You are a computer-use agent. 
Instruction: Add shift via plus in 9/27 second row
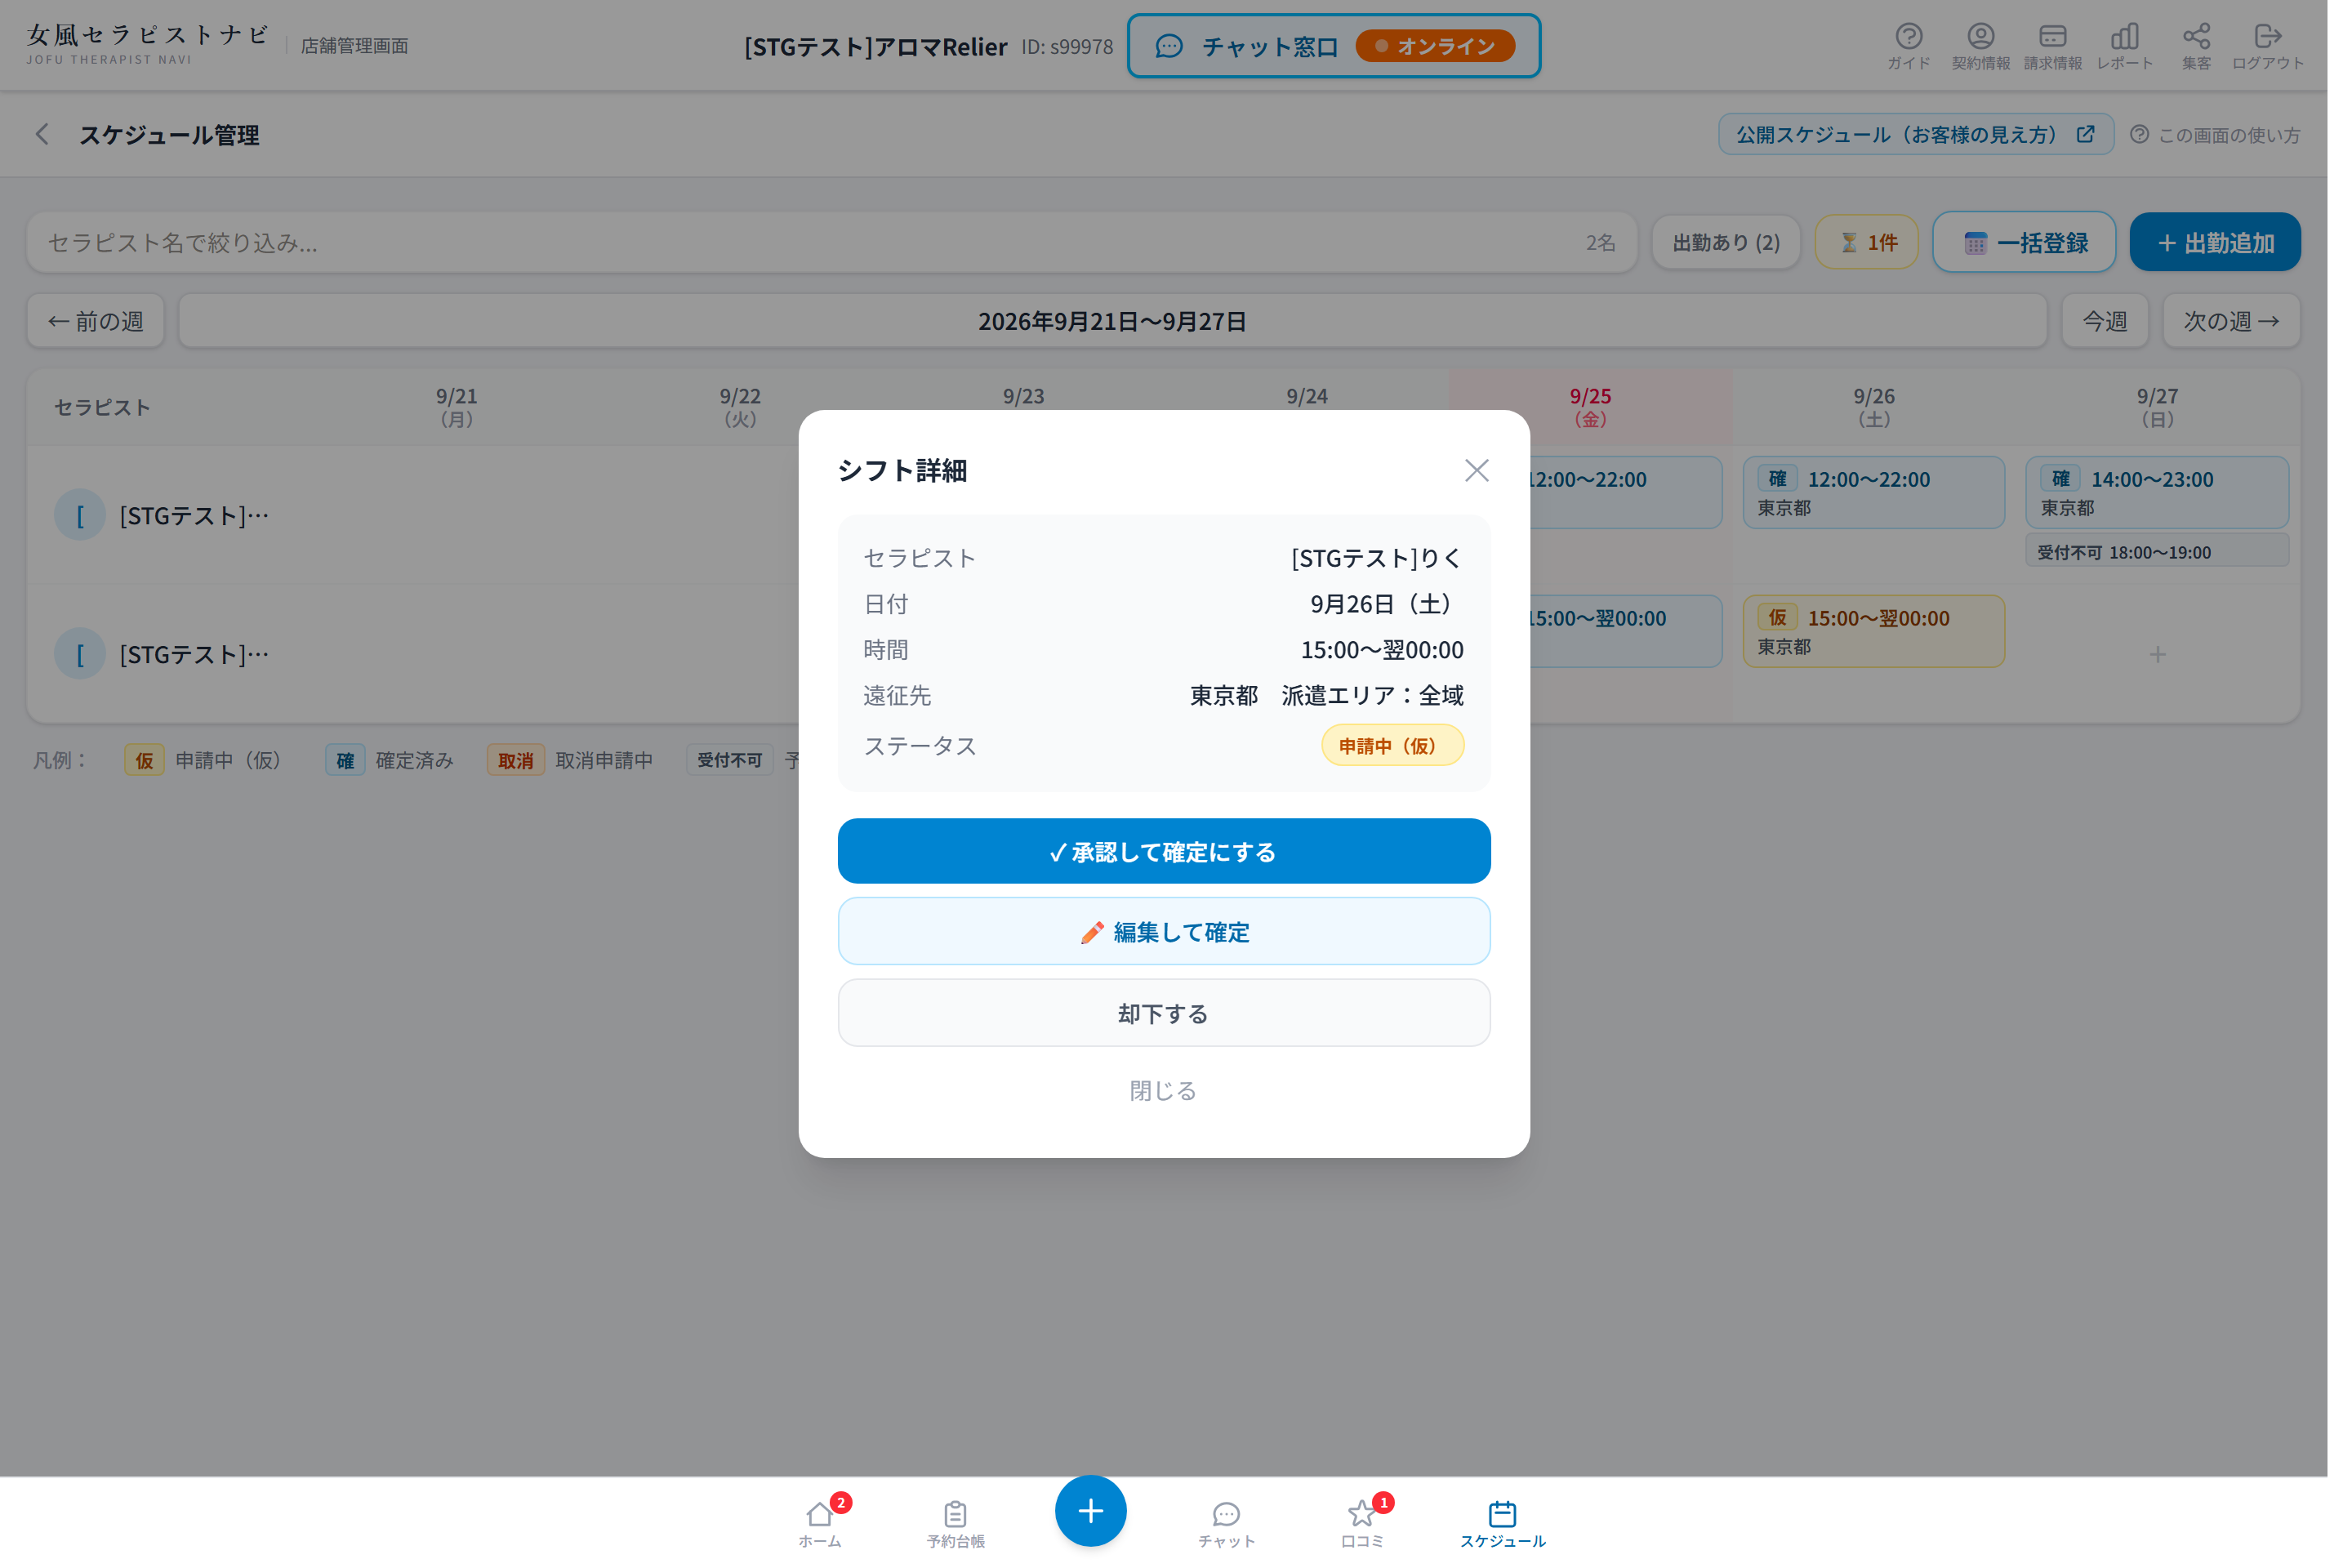pyautogui.click(x=2158, y=654)
